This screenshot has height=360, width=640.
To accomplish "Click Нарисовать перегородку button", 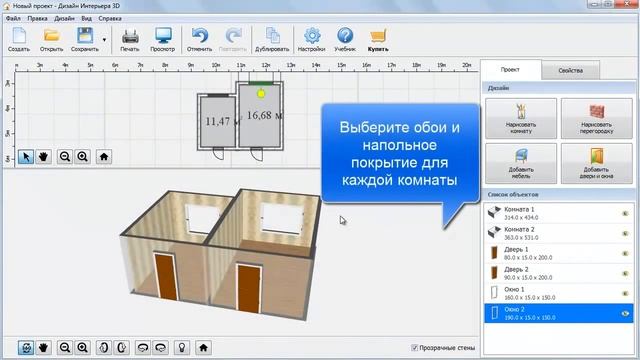I will pyautogui.click(x=597, y=118).
